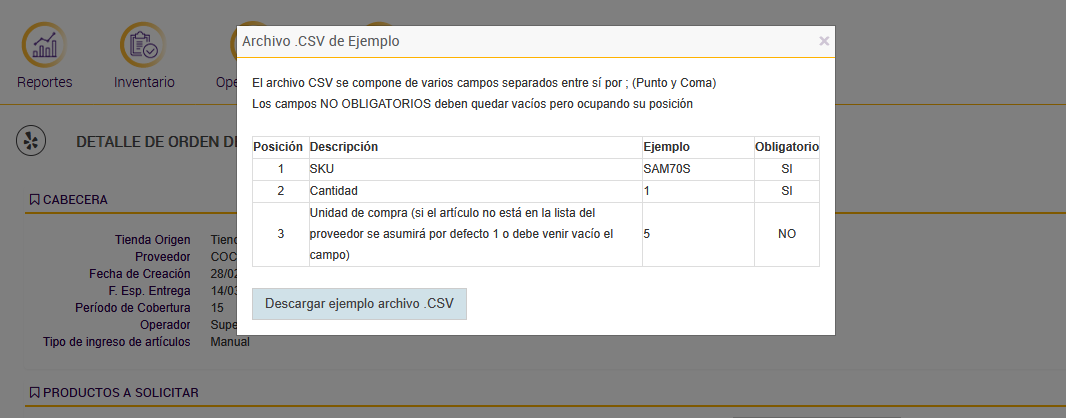
Task: Select the NO cell in Obligatorio column
Action: 786,234
